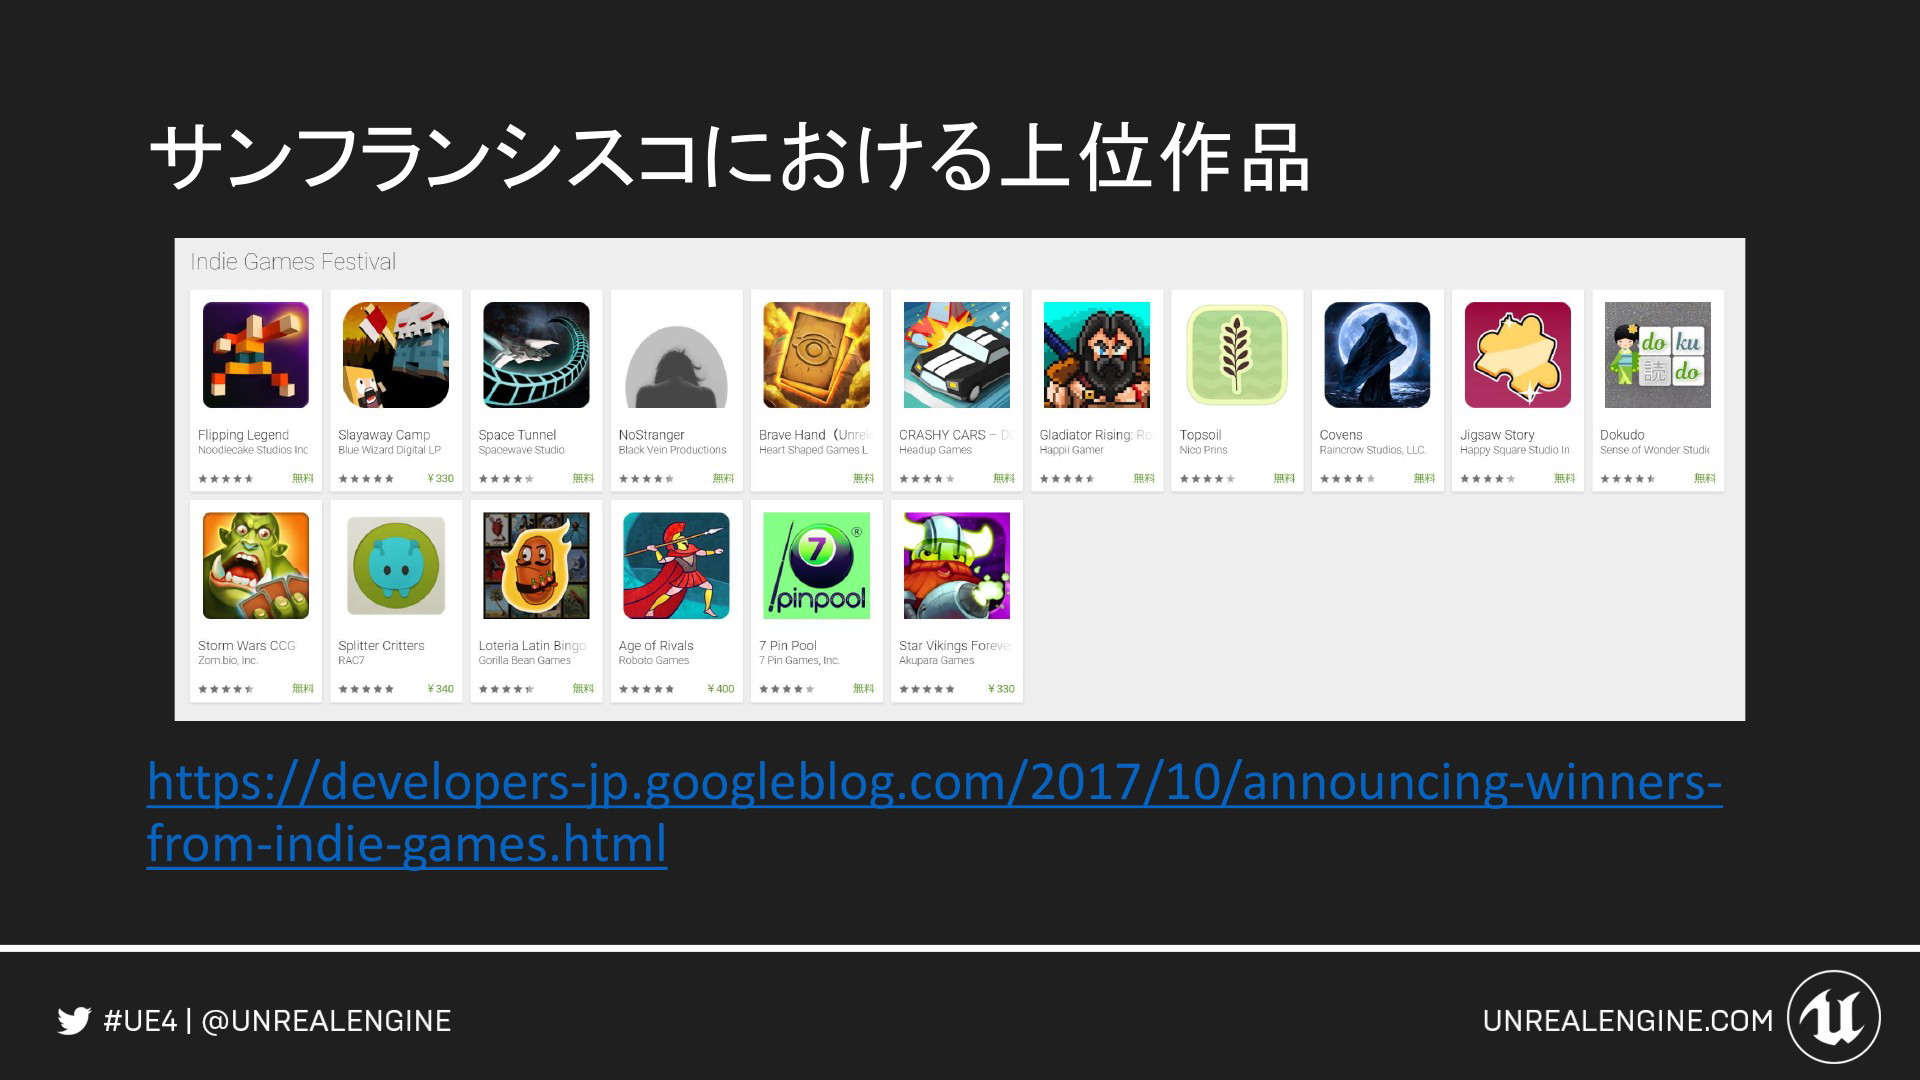Select the Slayaway Camp app icon
The width and height of the screenshot is (1920, 1080).
[396, 355]
